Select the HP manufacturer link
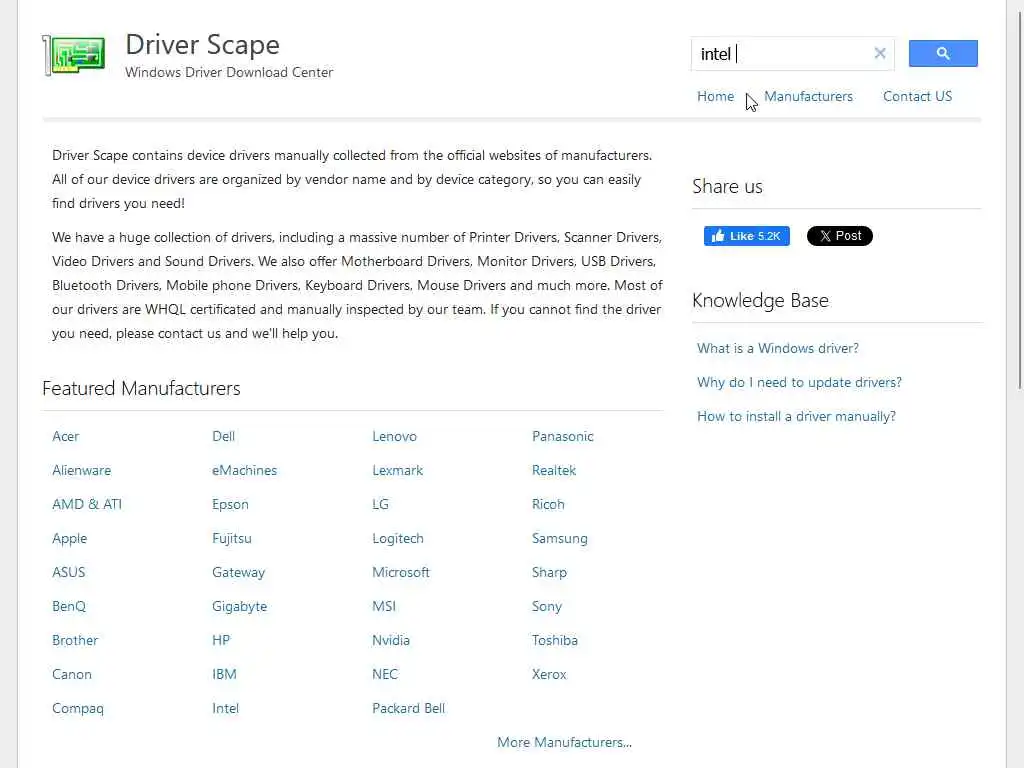The width and height of the screenshot is (1024, 768). tap(221, 640)
